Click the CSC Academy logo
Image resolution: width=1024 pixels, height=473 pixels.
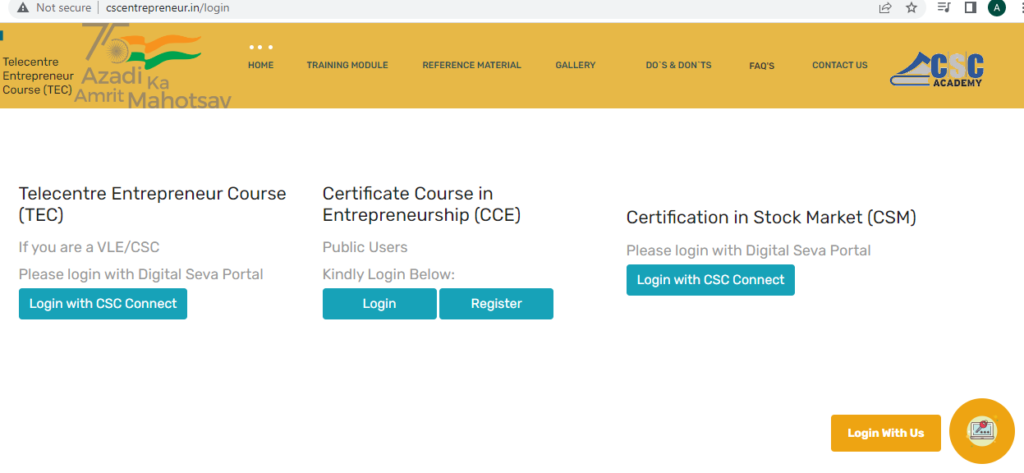[x=937, y=69]
